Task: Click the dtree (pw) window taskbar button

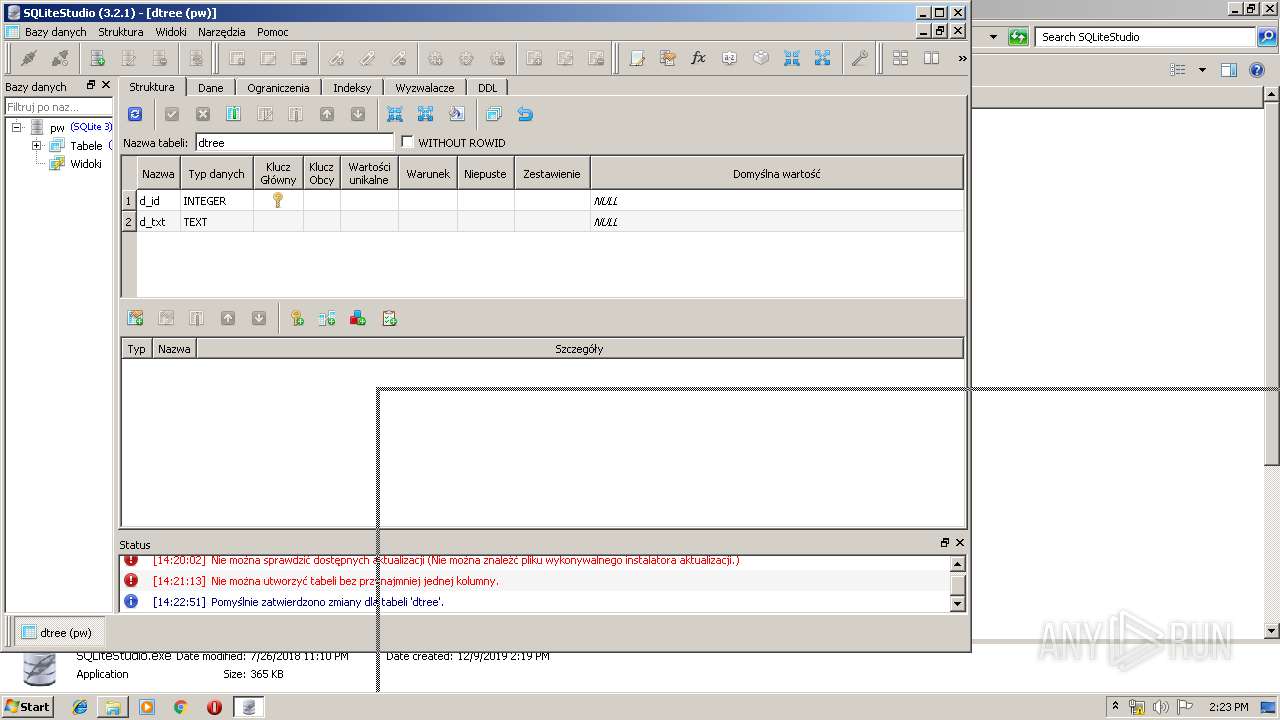Action: click(57, 632)
